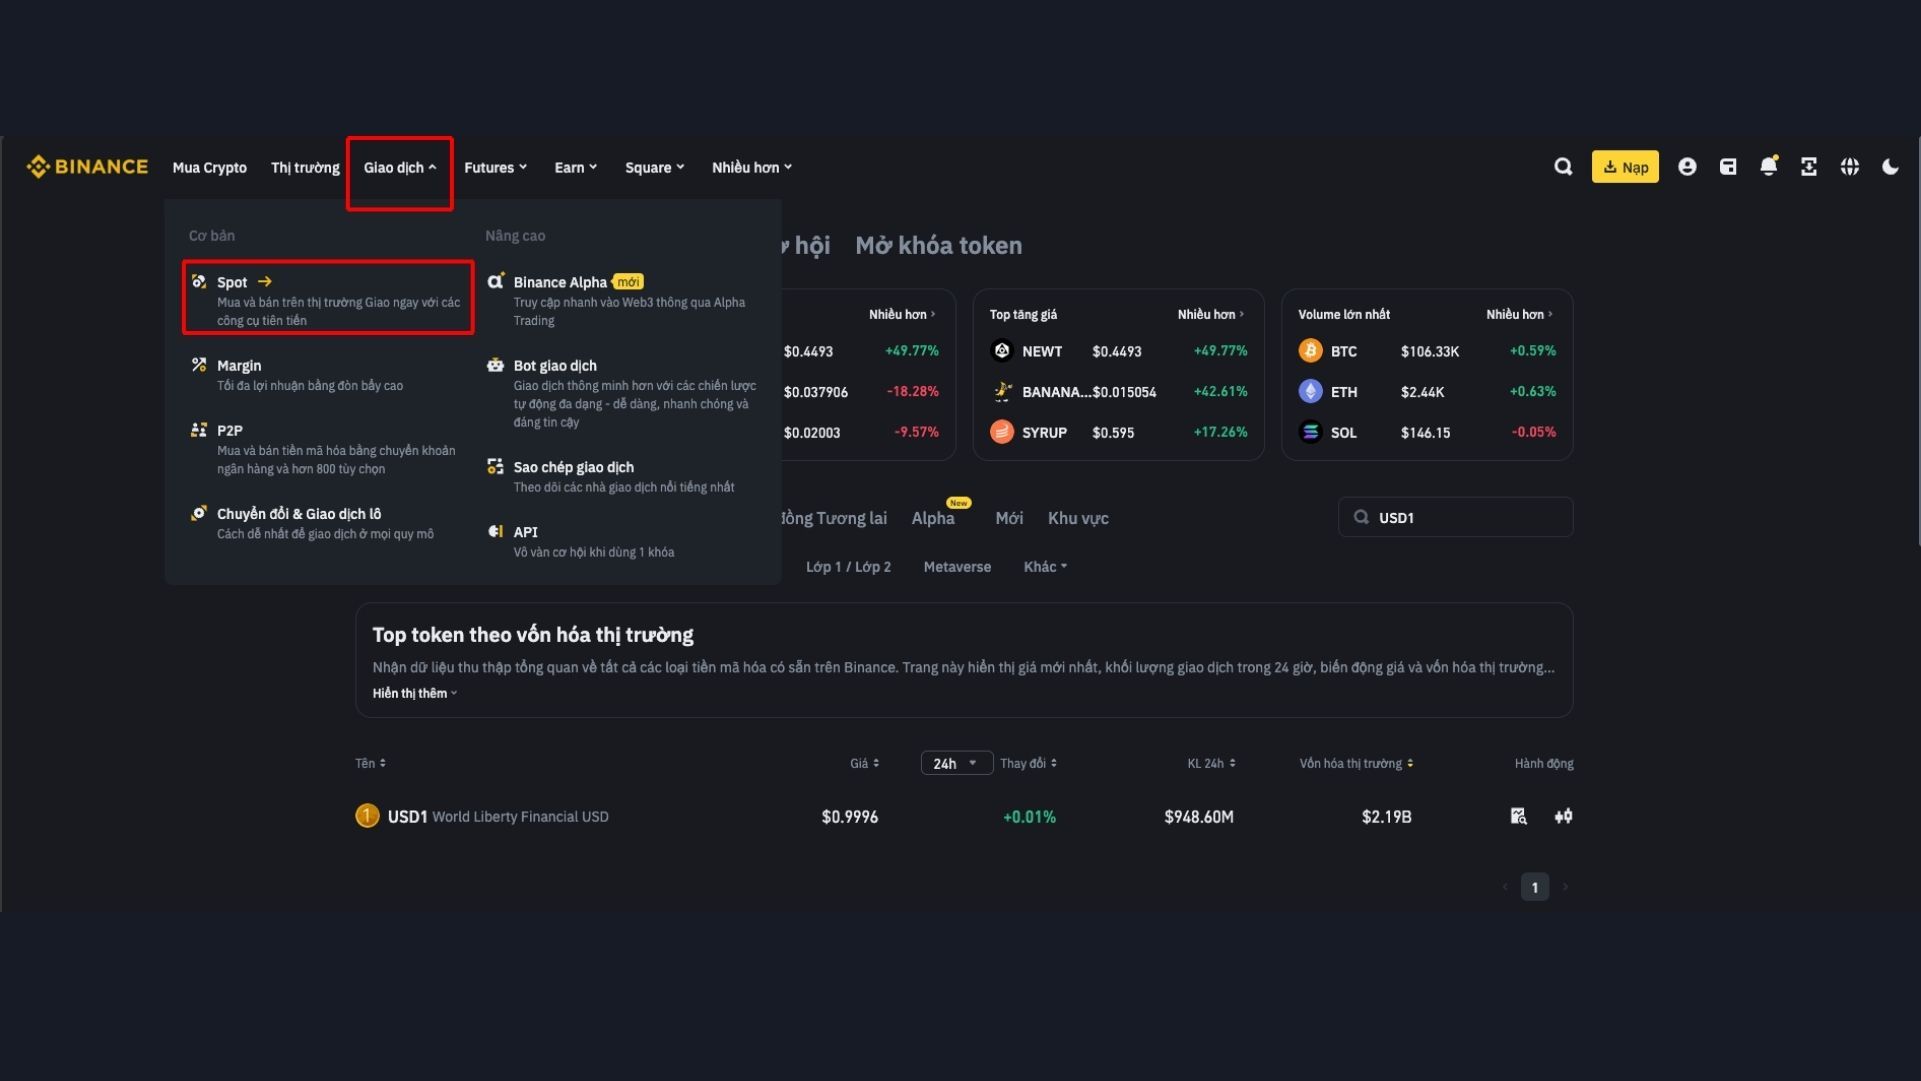Sort by Vốn hóa thị trường column
This screenshot has height=1081, width=1921.
coord(1356,763)
